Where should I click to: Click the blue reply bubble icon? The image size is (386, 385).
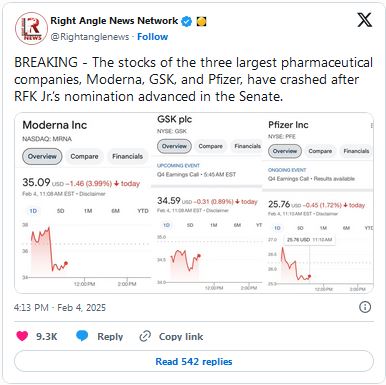click(82, 336)
